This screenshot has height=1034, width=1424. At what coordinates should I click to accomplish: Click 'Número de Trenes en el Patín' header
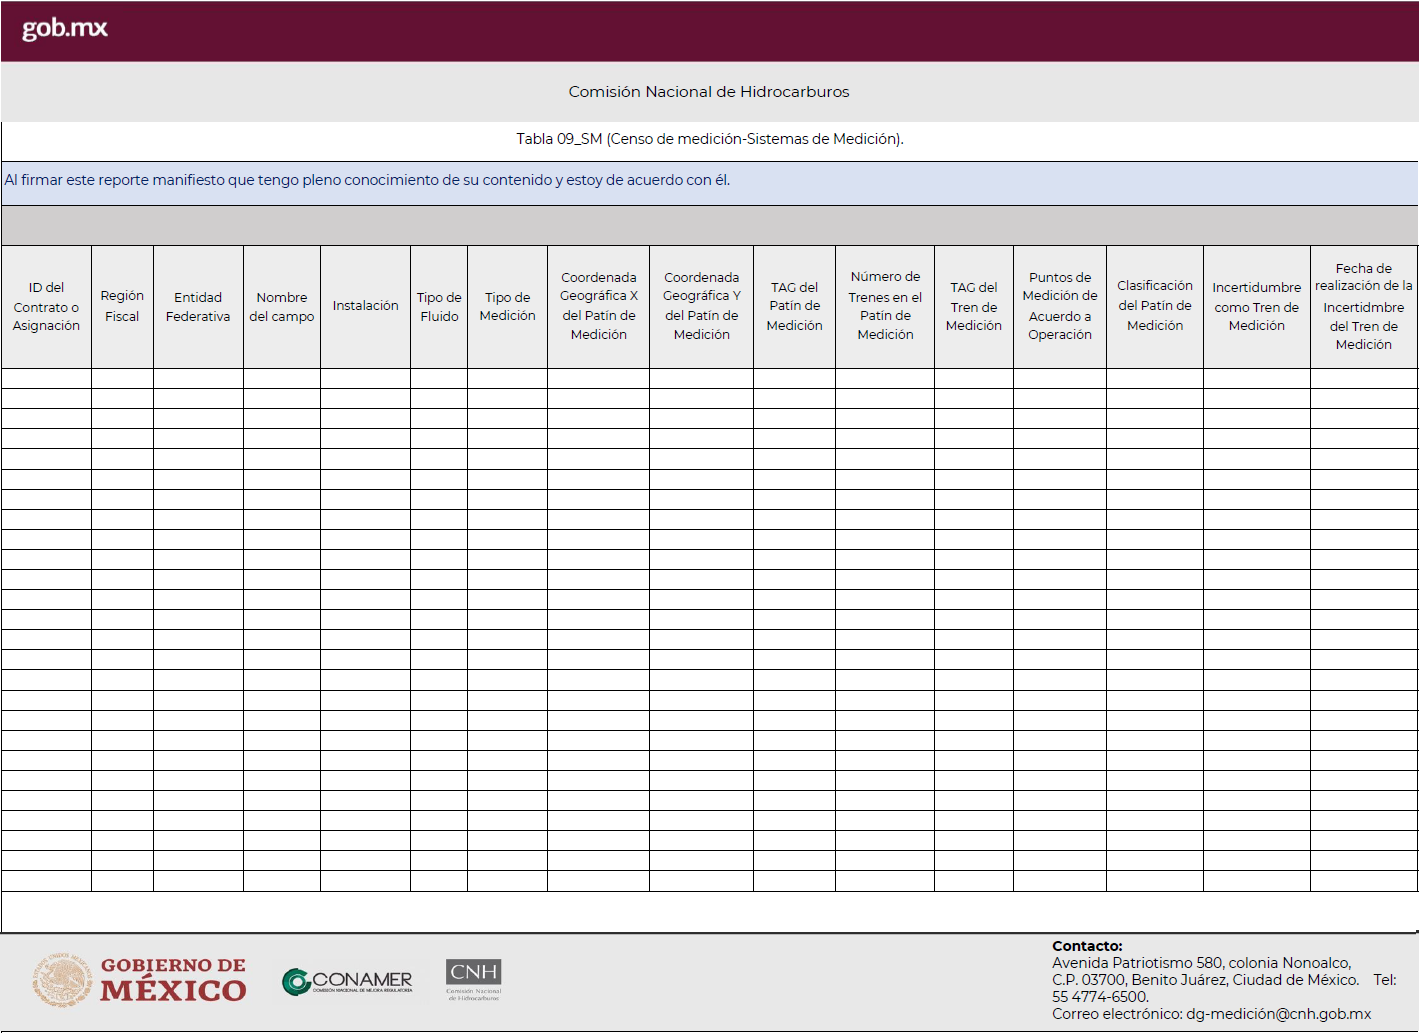pos(885,306)
